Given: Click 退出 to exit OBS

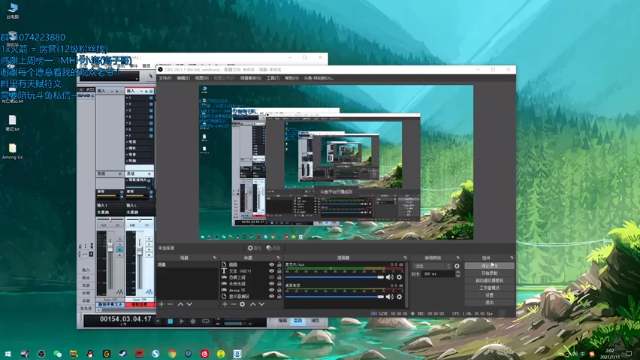Looking at the screenshot, I should 489,302.
